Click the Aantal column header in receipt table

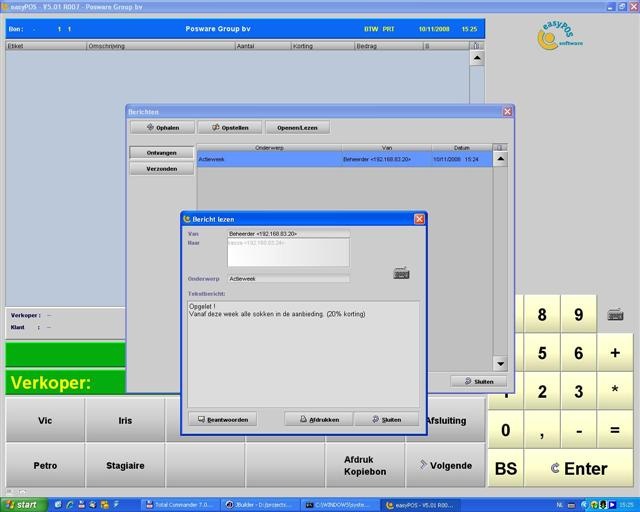pyautogui.click(x=263, y=46)
